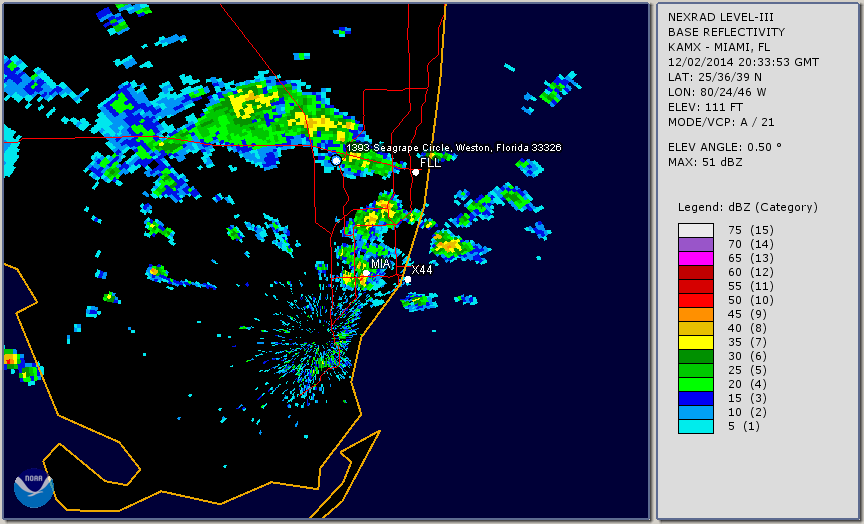Image resolution: width=864 pixels, height=524 pixels.
Task: Pick the 55 dBZ red swatch
Action: pos(696,287)
